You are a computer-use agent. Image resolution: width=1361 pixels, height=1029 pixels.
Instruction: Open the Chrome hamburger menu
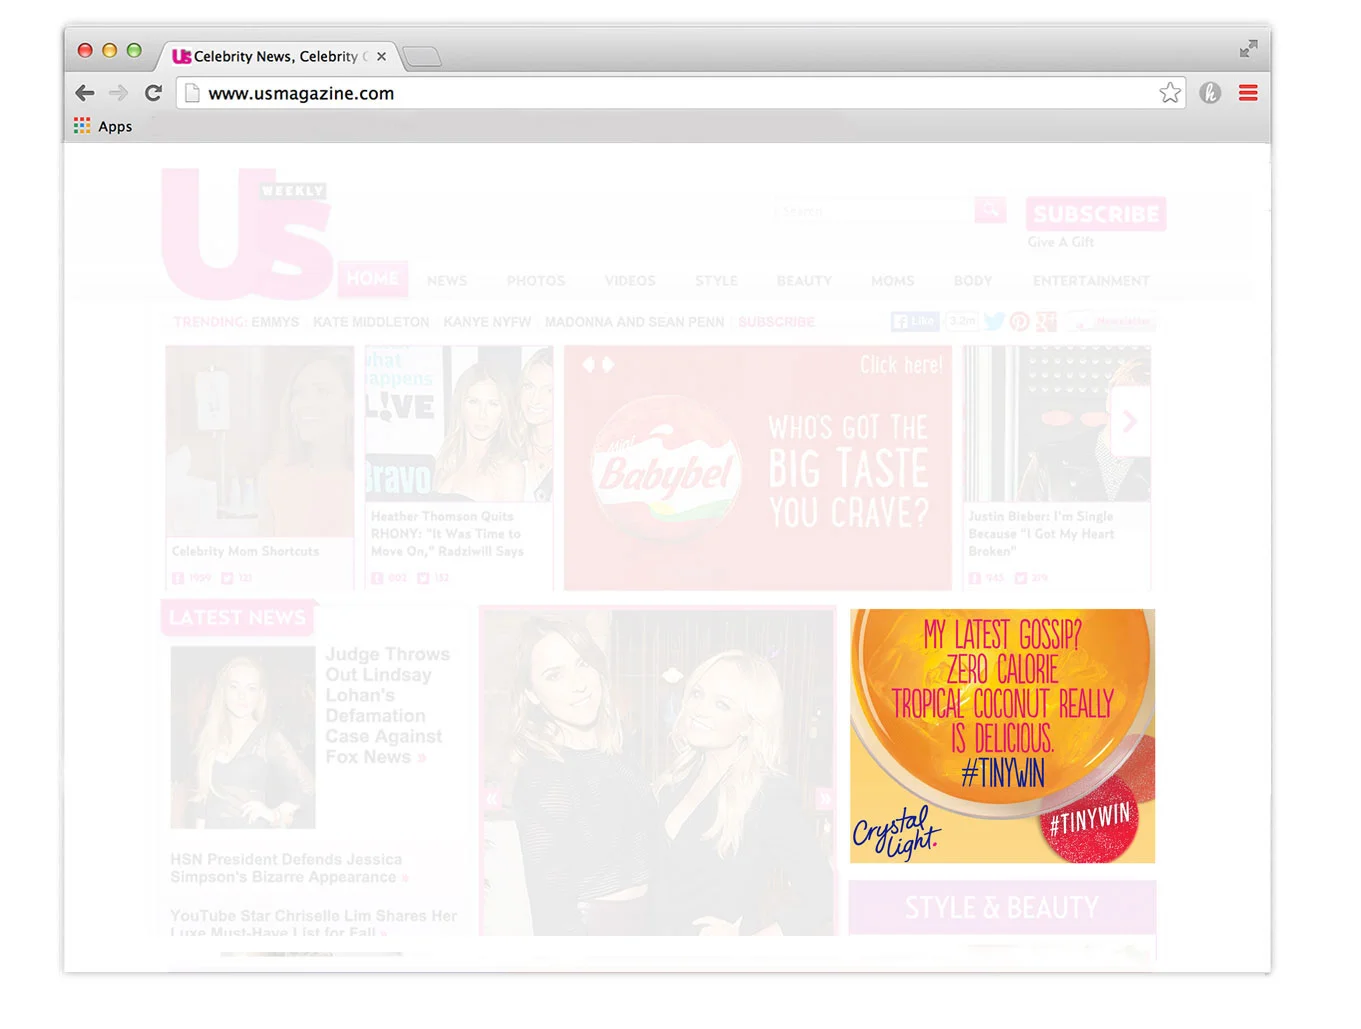point(1248,93)
